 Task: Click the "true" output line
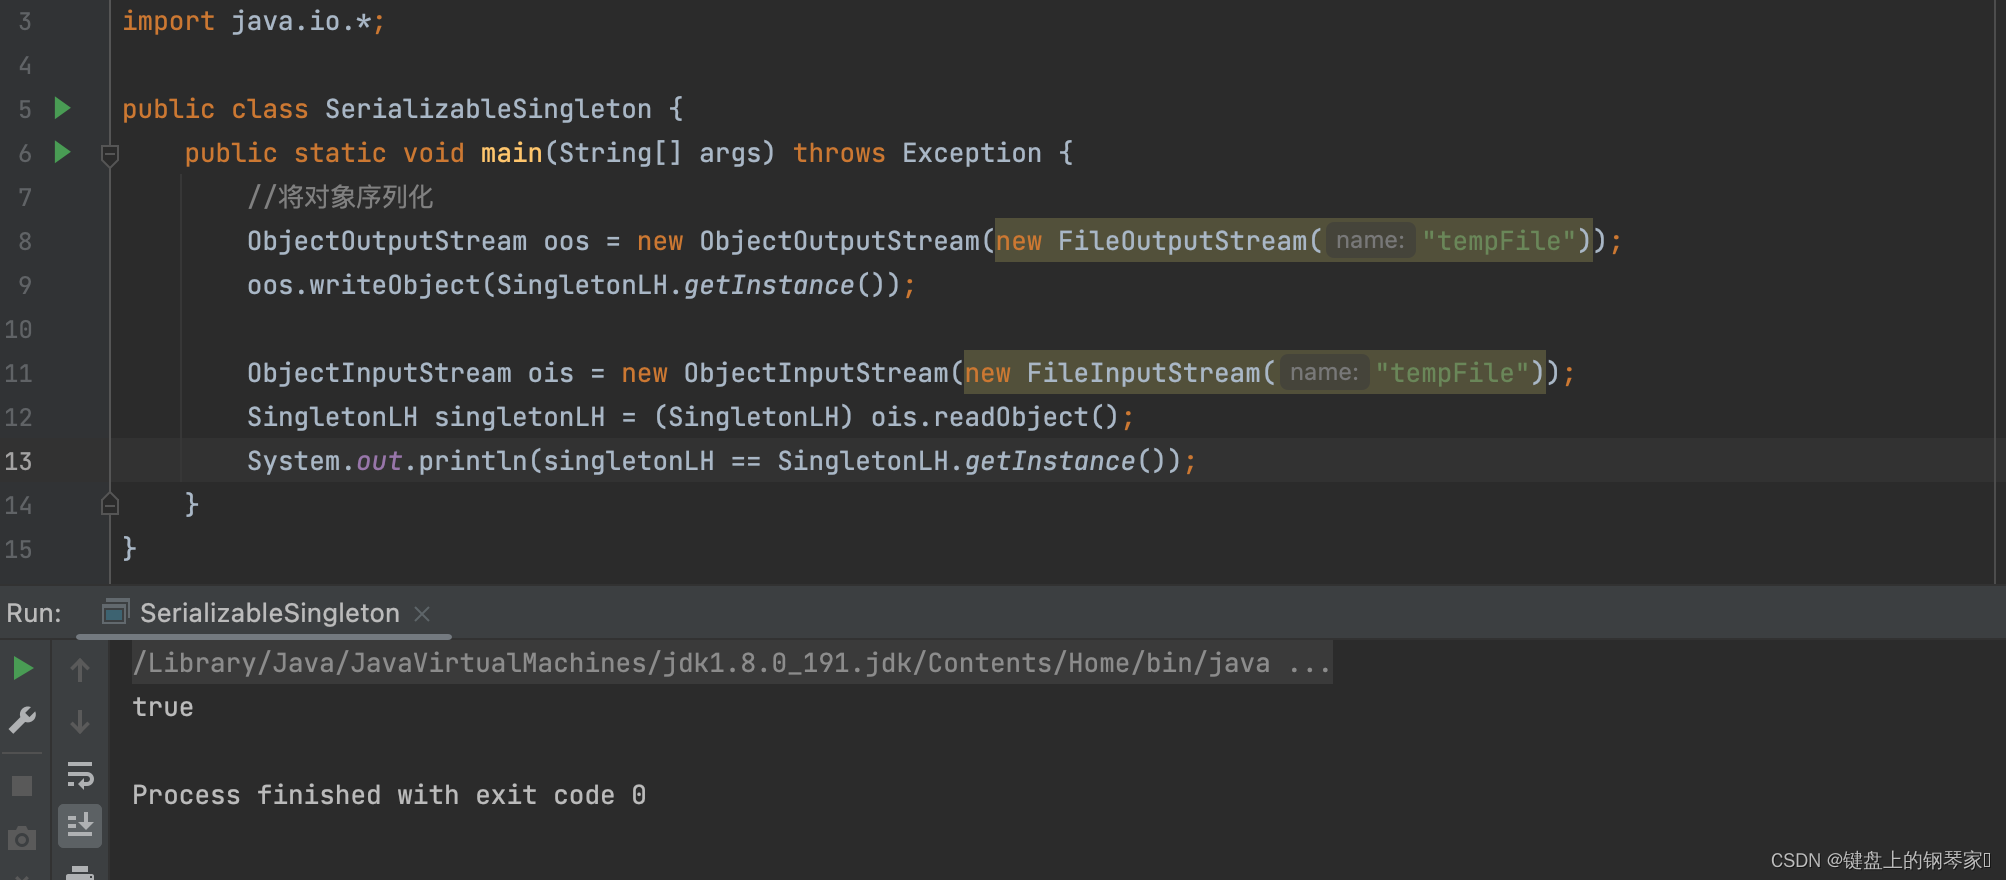163,707
